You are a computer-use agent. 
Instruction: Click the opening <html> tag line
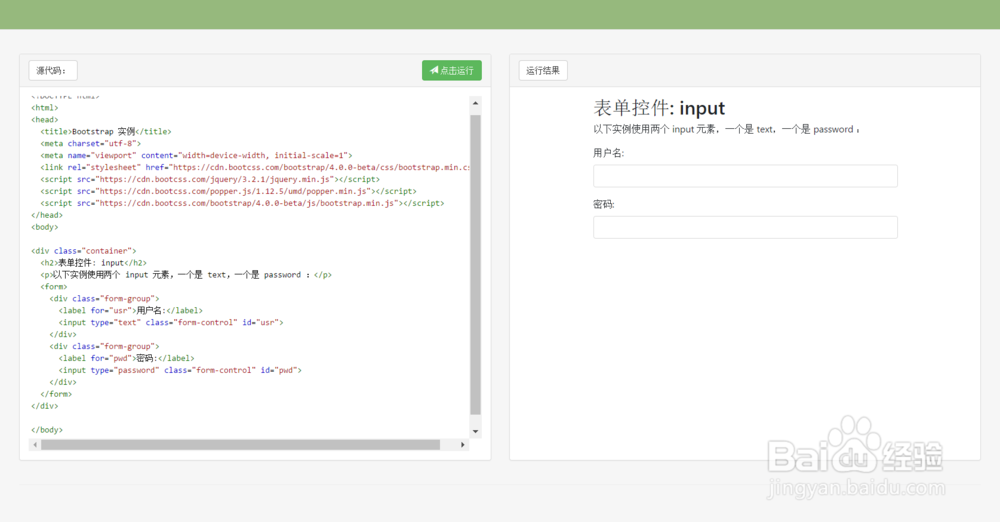click(x=45, y=108)
